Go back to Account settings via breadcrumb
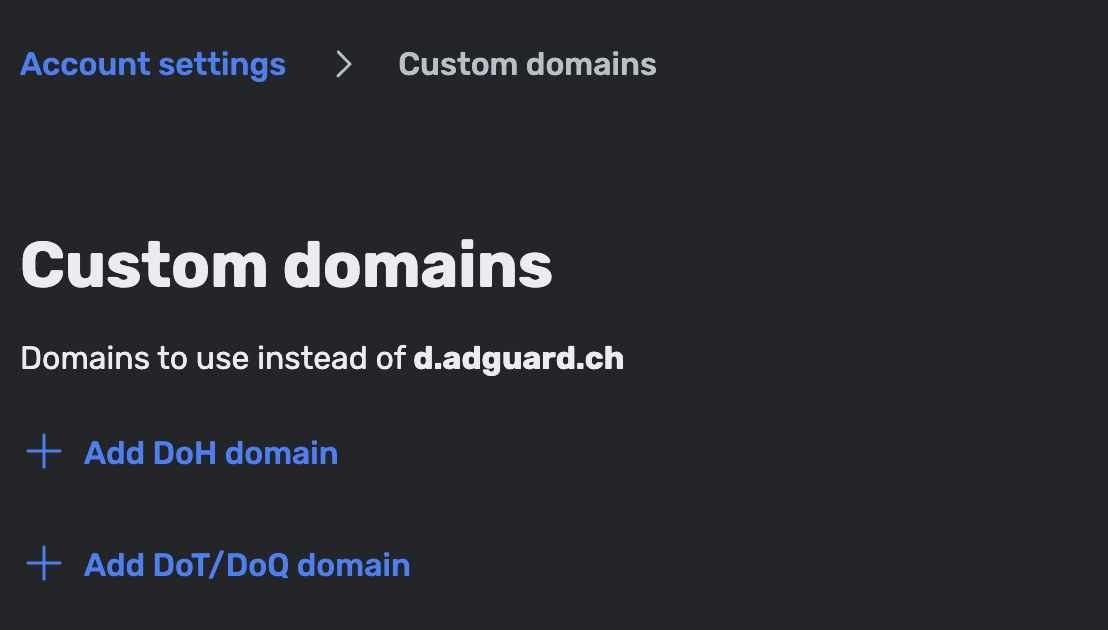The height and width of the screenshot is (630, 1108). tap(153, 65)
